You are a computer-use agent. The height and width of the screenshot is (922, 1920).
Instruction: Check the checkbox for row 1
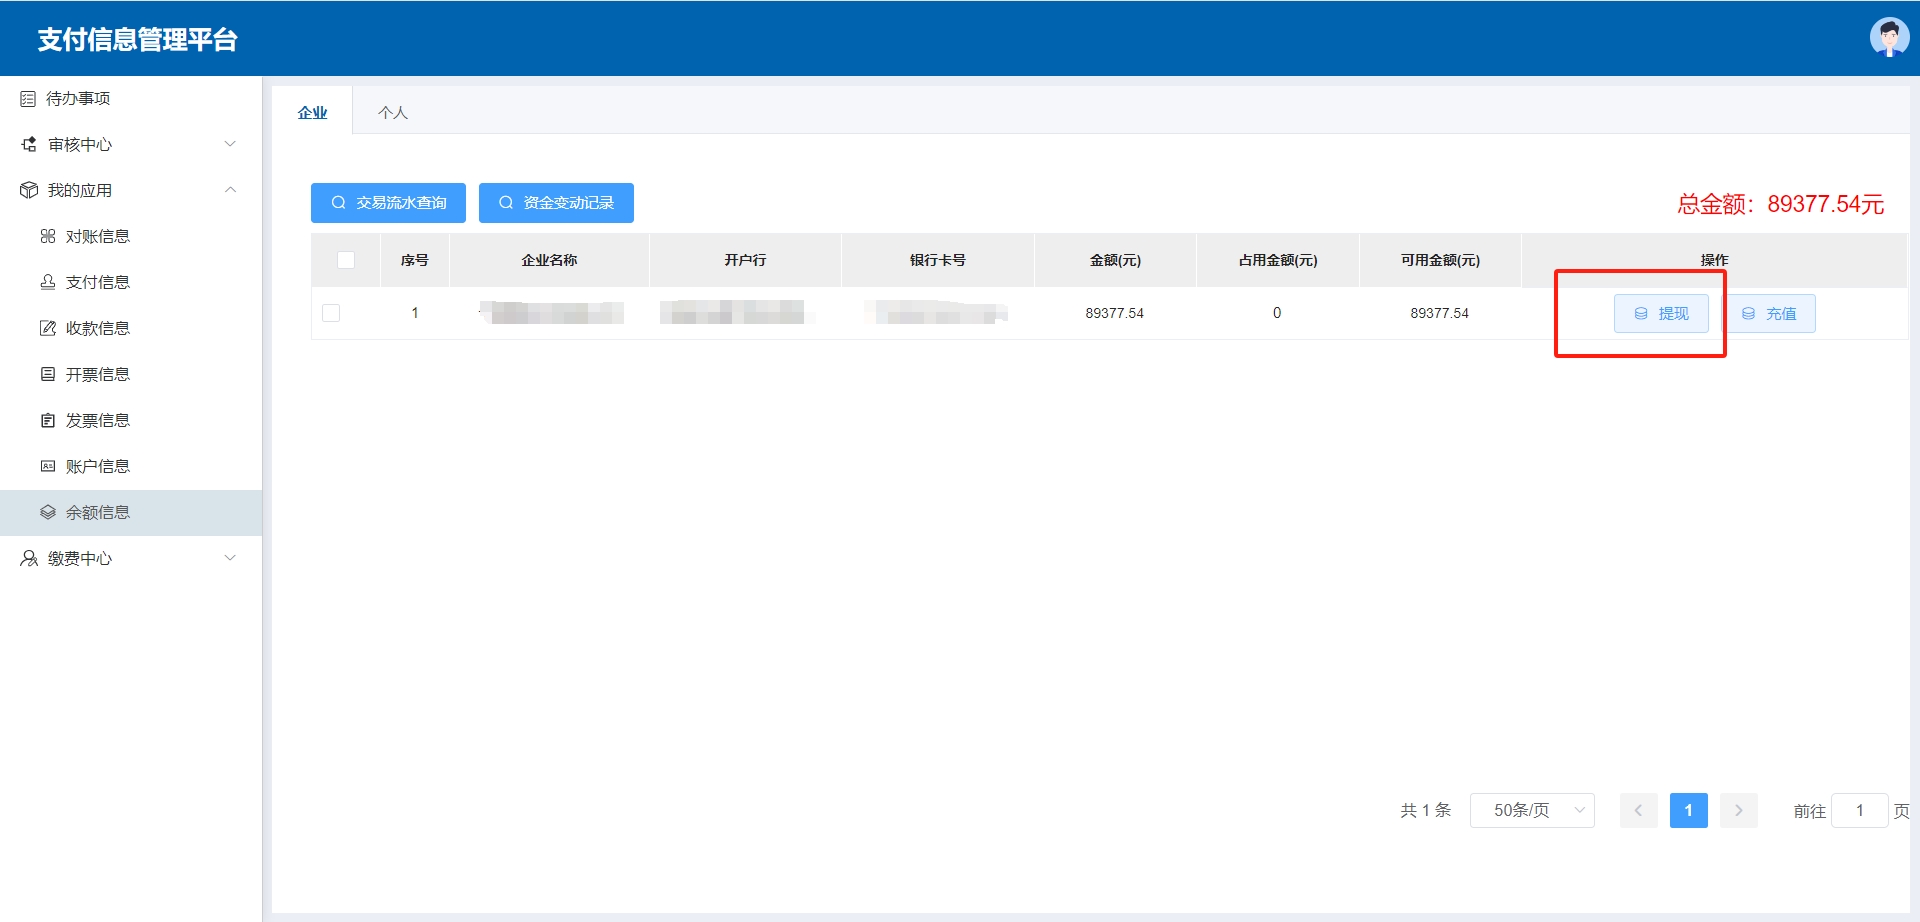[x=331, y=313]
